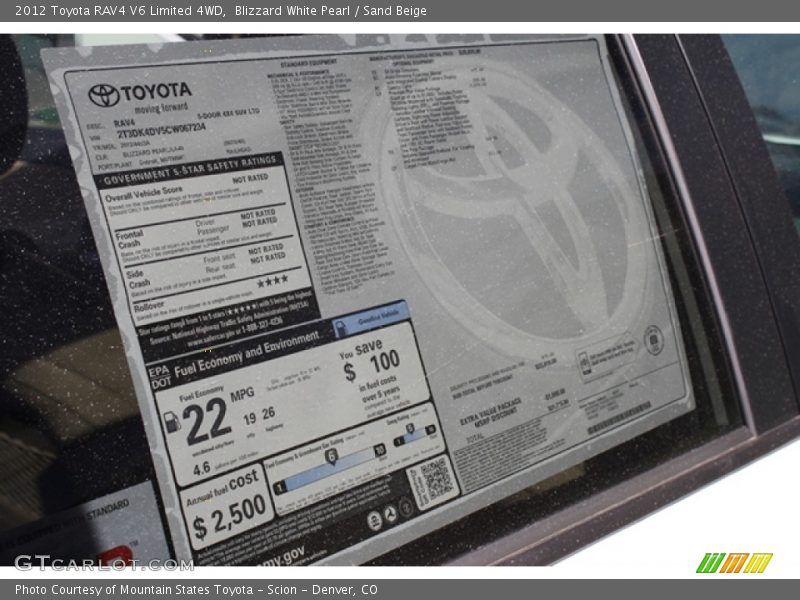This screenshot has height=600, width=800.
Task: Click the Rollover four-star rating
Action: (271, 282)
